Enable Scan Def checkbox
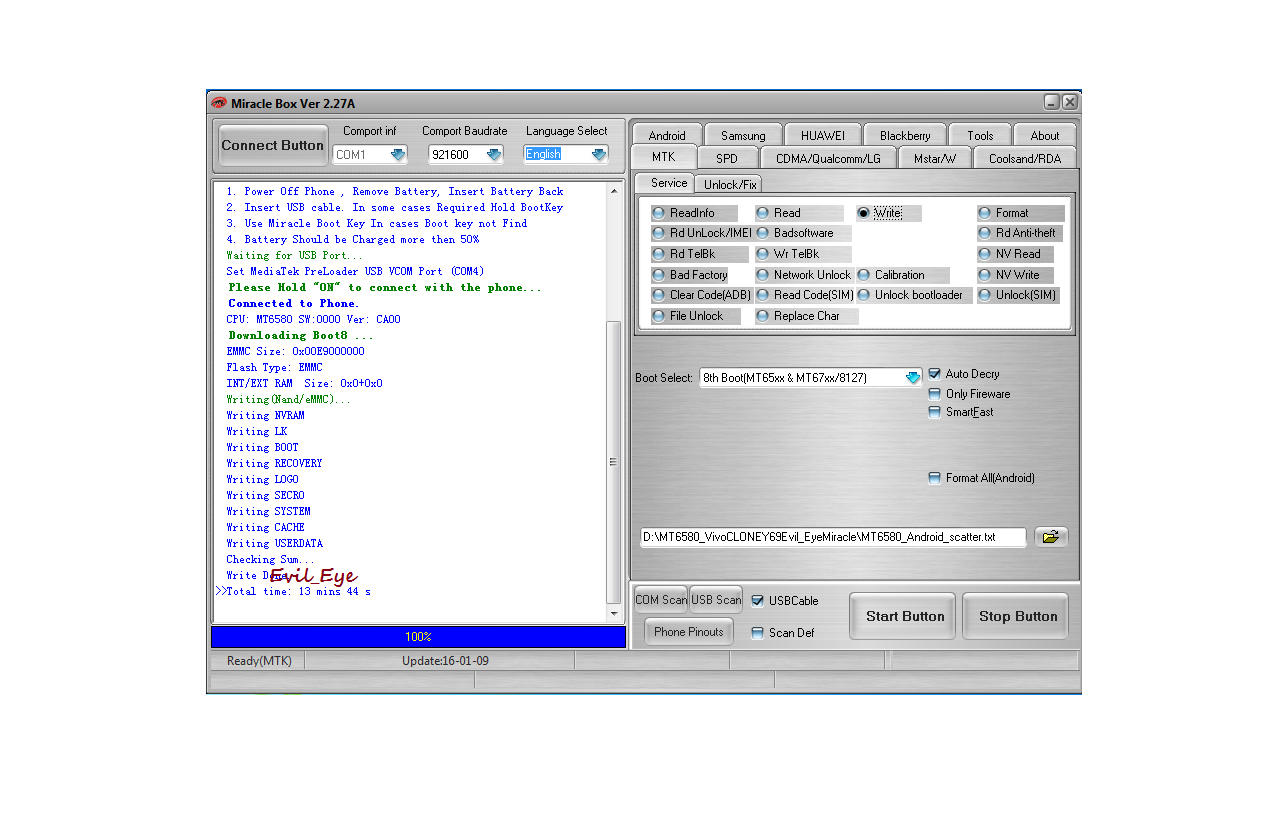This screenshot has width=1274, height=834. [x=758, y=633]
